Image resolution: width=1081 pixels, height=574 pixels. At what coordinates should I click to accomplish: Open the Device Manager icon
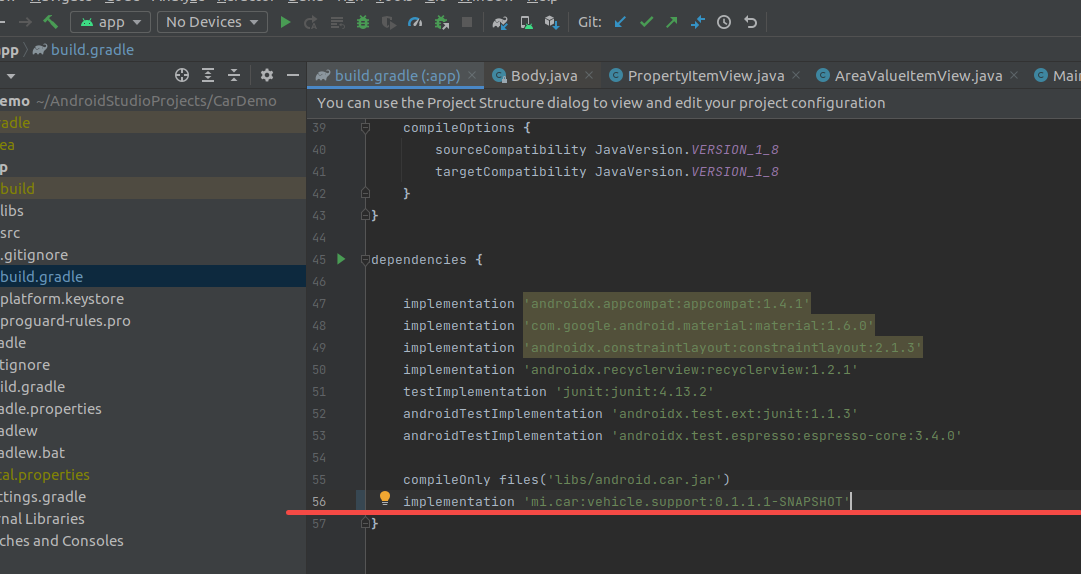point(526,22)
